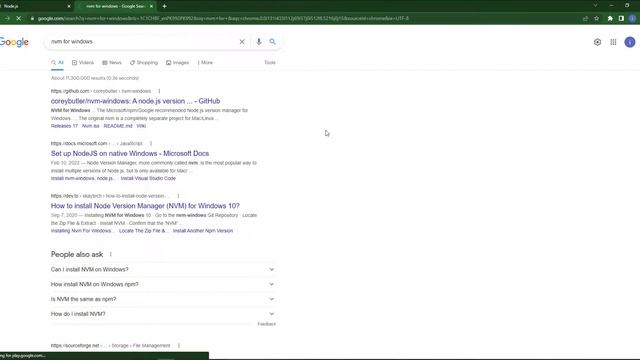The width and height of the screenshot is (640, 360).
Task: Close the nvm for windows tab
Action: pyautogui.click(x=151, y=6)
